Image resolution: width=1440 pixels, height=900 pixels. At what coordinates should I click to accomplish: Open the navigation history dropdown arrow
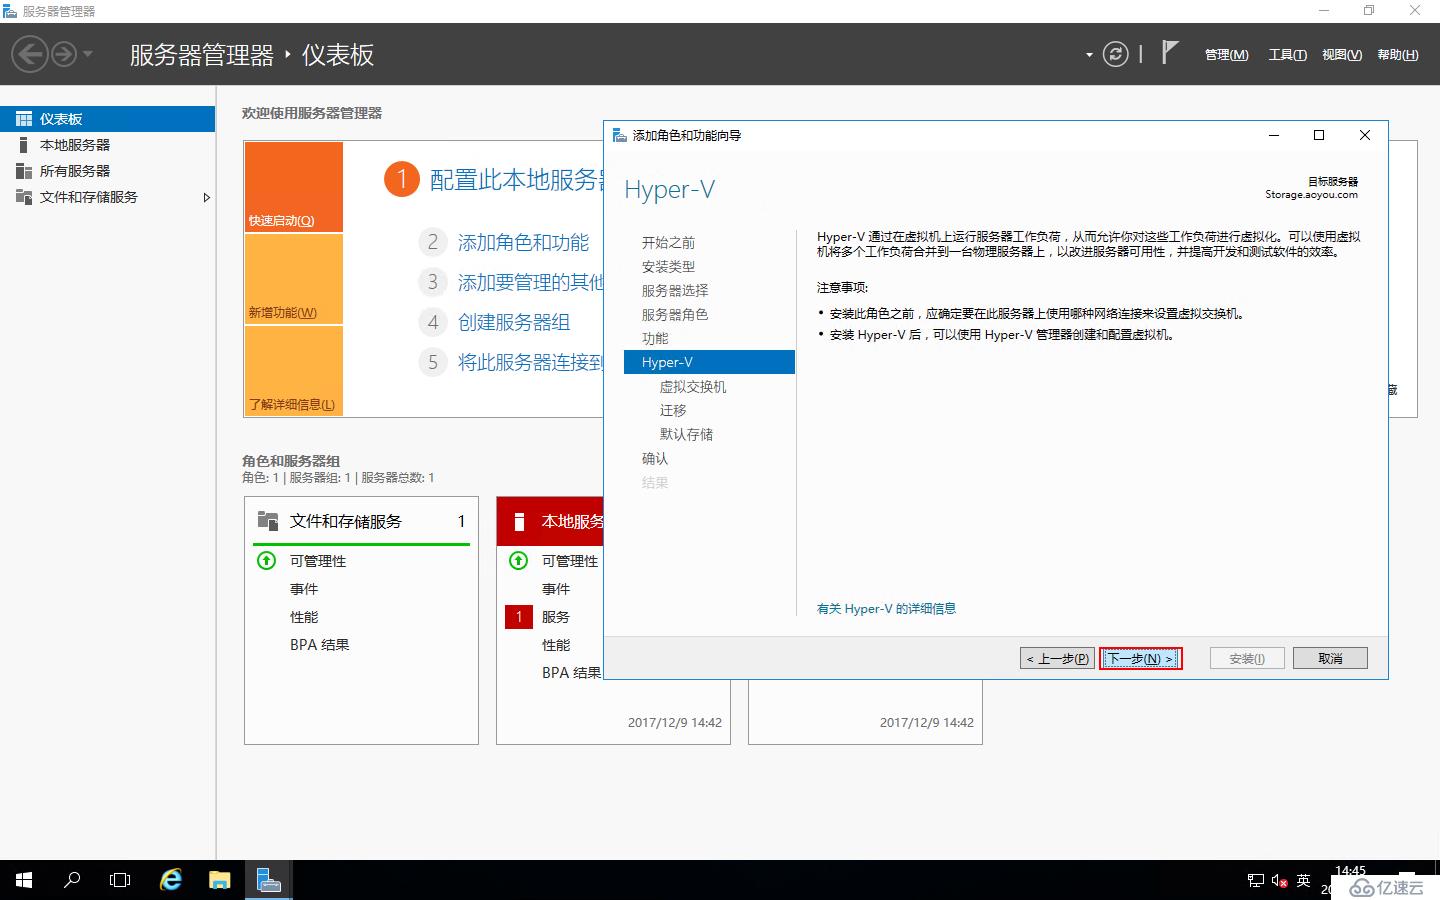pyautogui.click(x=88, y=54)
